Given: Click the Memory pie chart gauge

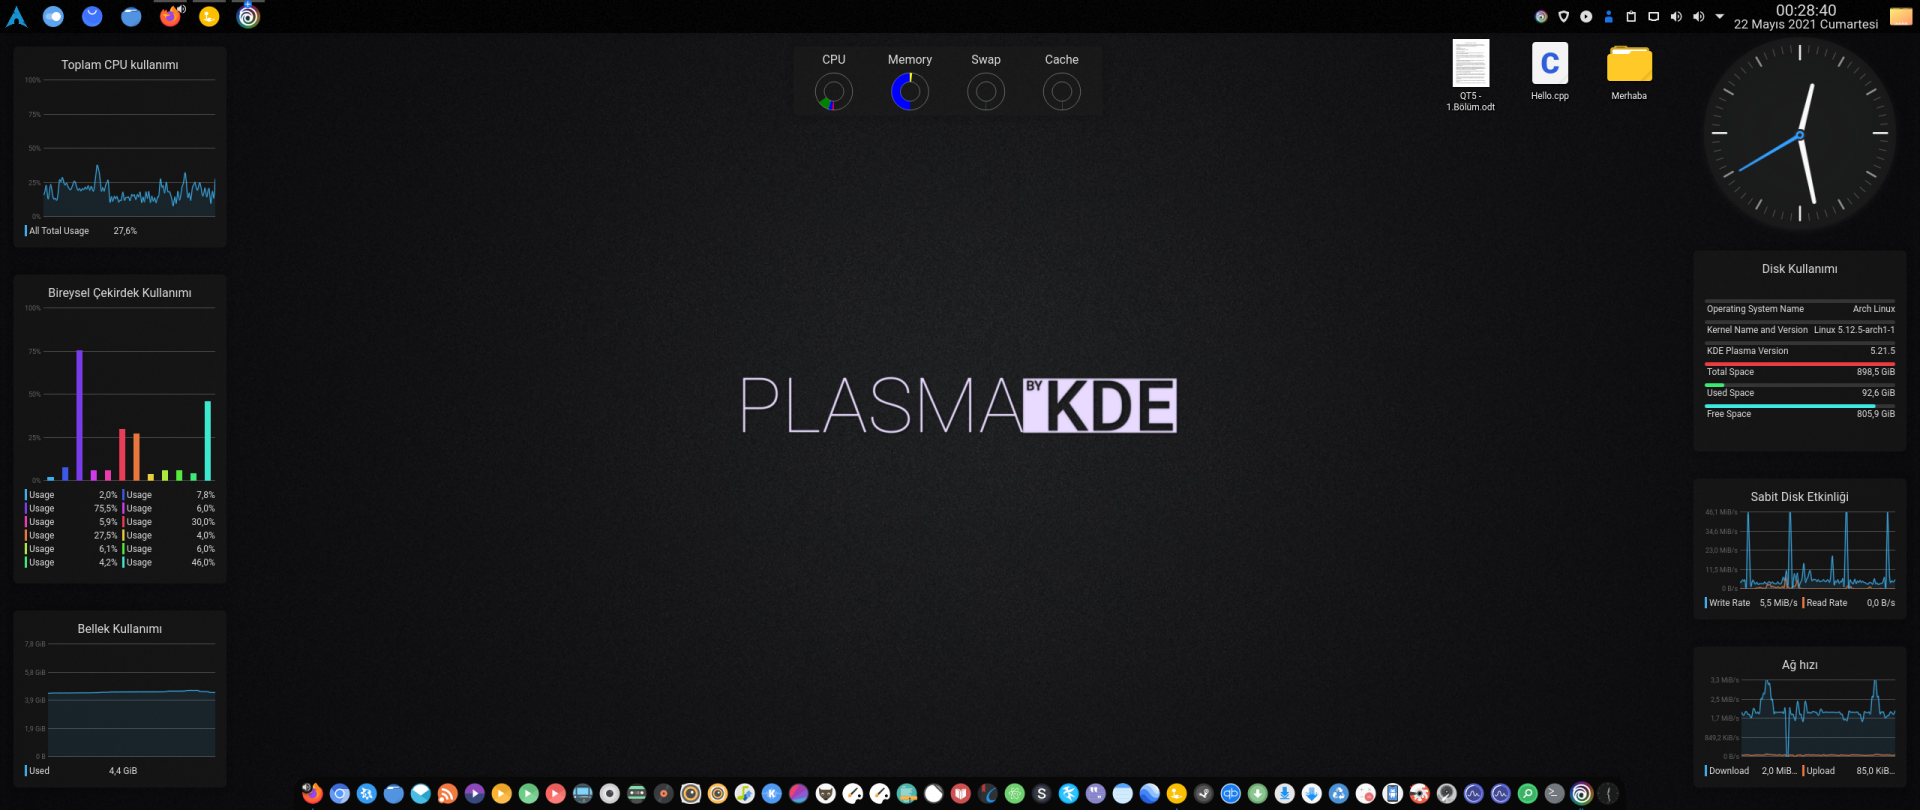Looking at the screenshot, I should [910, 92].
